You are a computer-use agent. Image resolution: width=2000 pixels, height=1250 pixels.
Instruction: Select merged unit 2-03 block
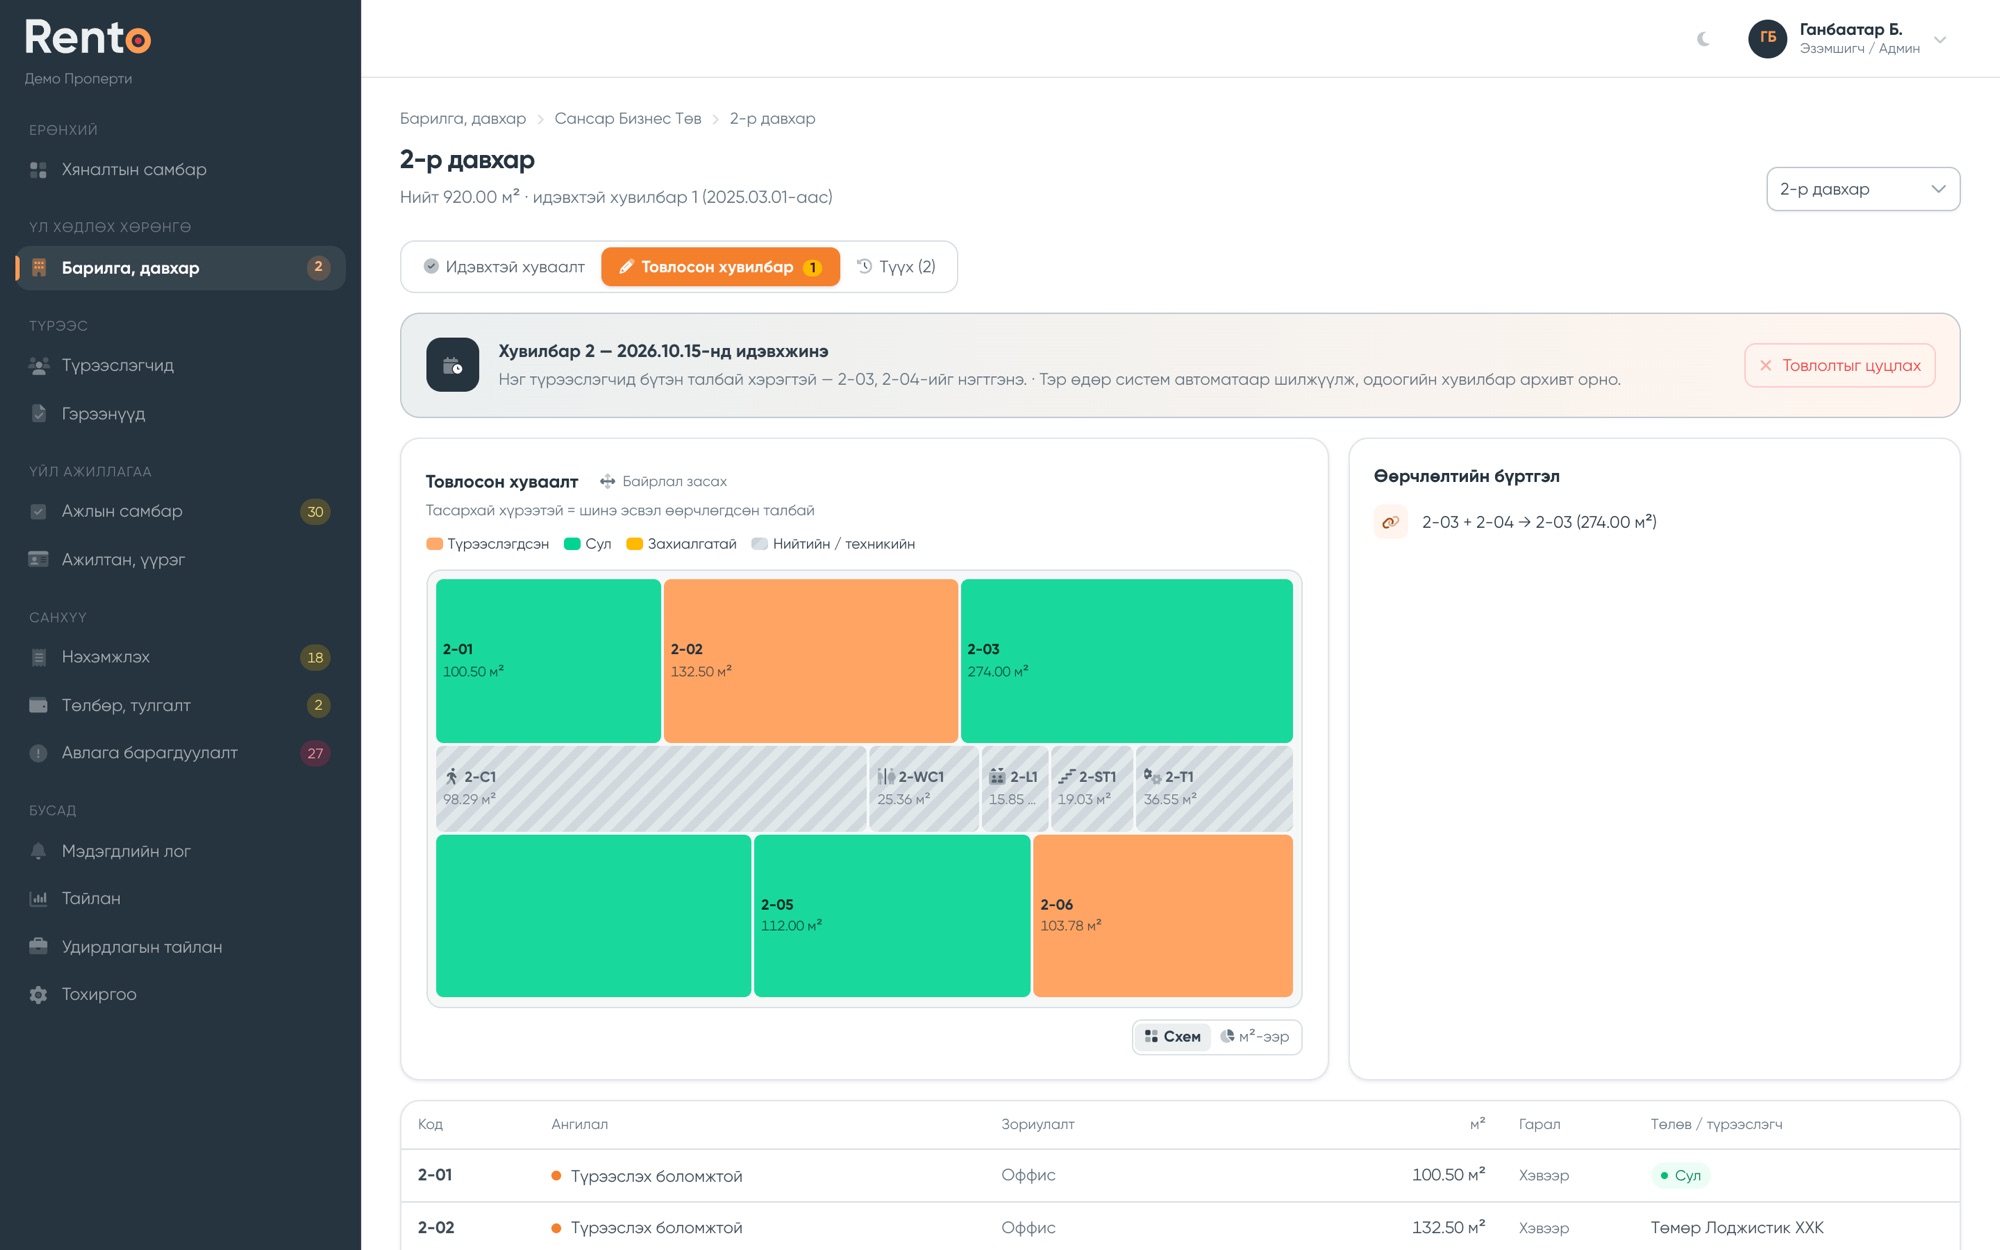click(1127, 661)
